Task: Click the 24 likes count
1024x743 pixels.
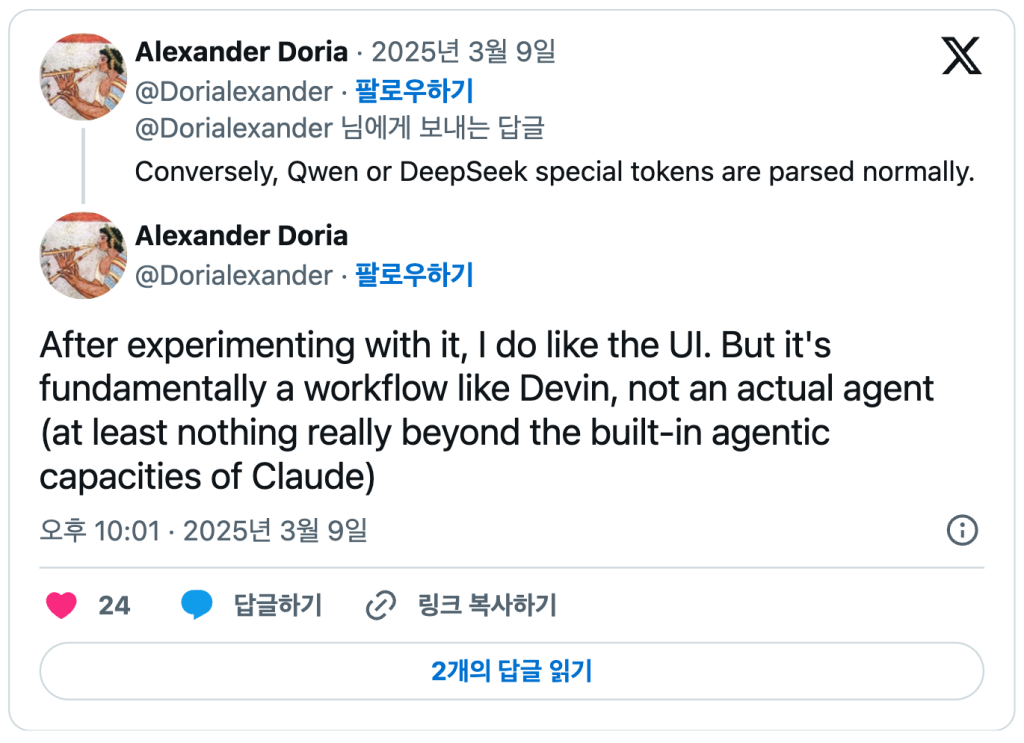Action: [x=114, y=605]
